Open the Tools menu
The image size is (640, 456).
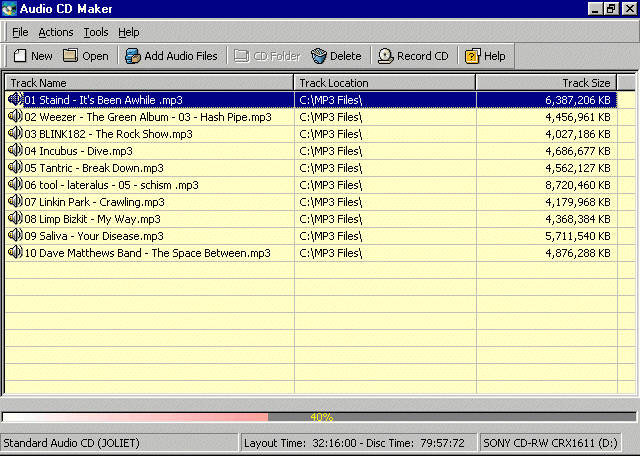96,32
